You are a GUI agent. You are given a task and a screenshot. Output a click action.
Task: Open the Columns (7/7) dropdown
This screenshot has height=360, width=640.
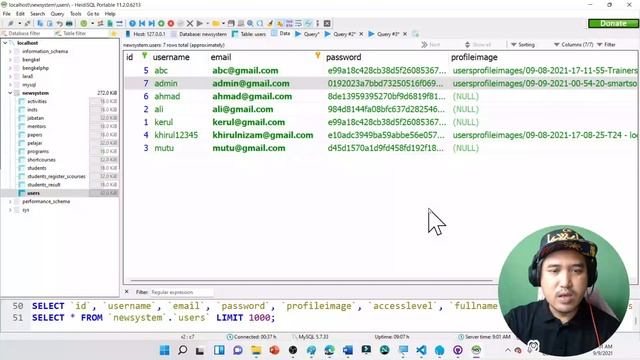pyautogui.click(x=573, y=44)
